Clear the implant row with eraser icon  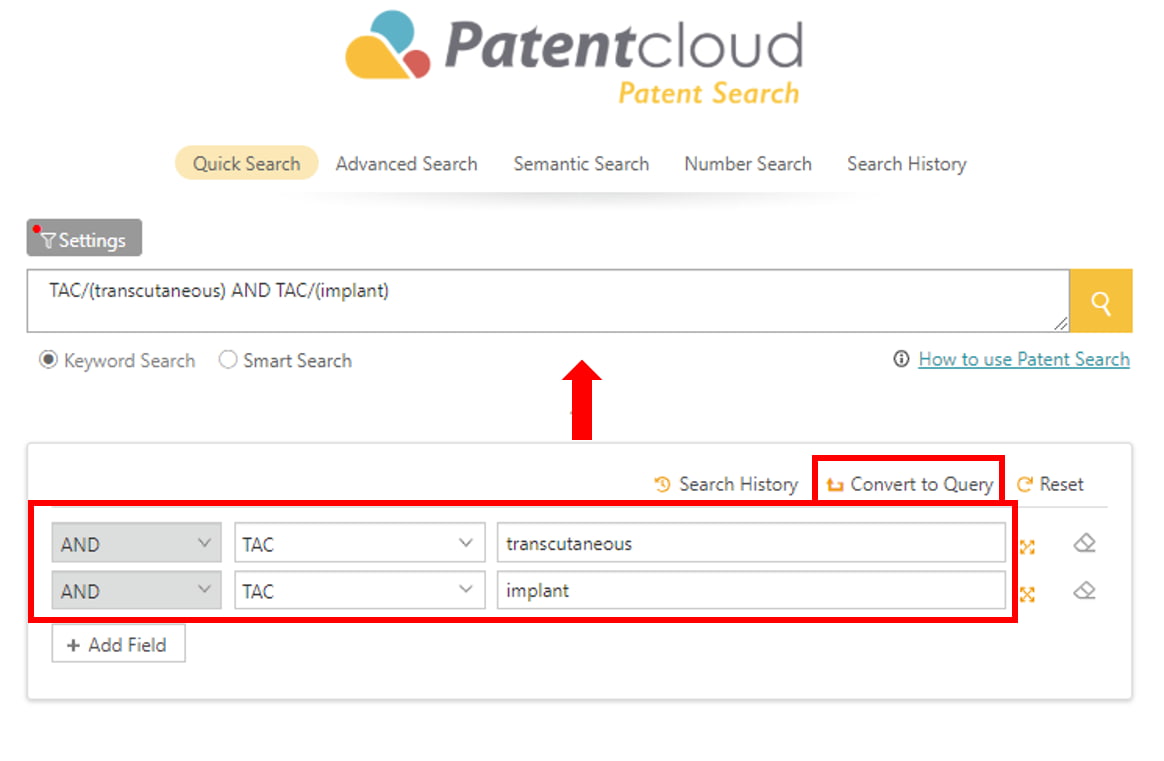coord(1085,591)
